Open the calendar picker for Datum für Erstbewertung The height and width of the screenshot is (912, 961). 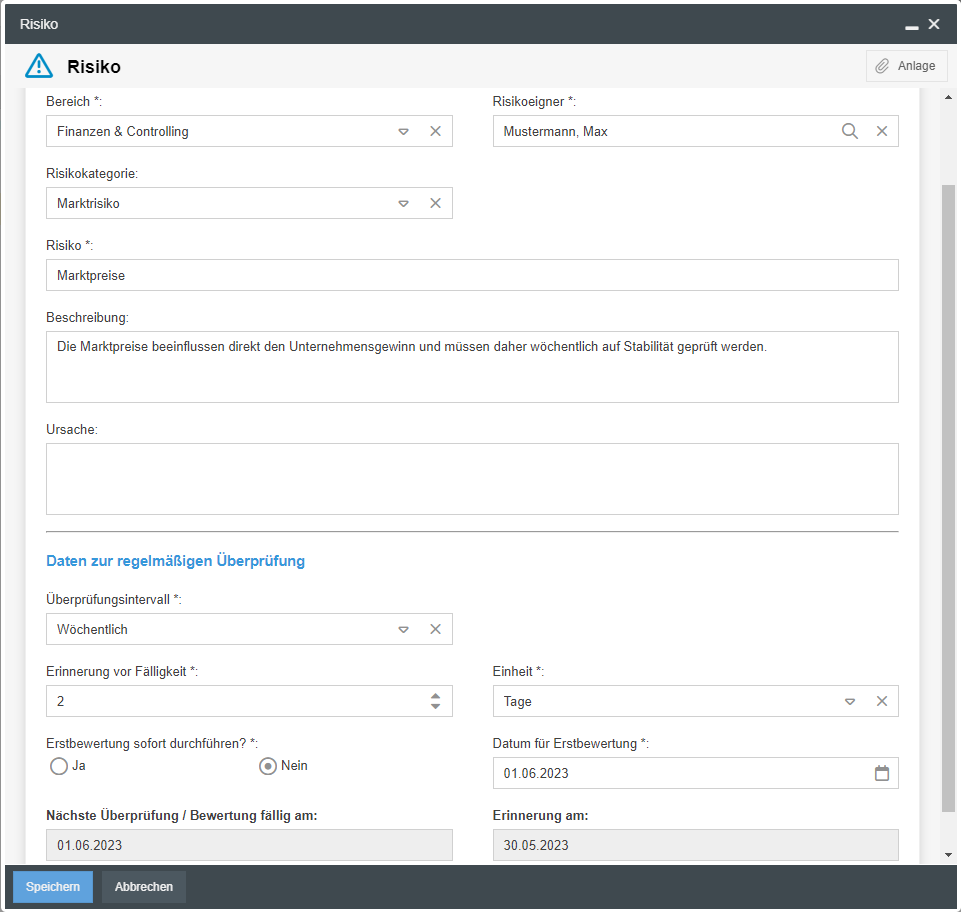(882, 773)
